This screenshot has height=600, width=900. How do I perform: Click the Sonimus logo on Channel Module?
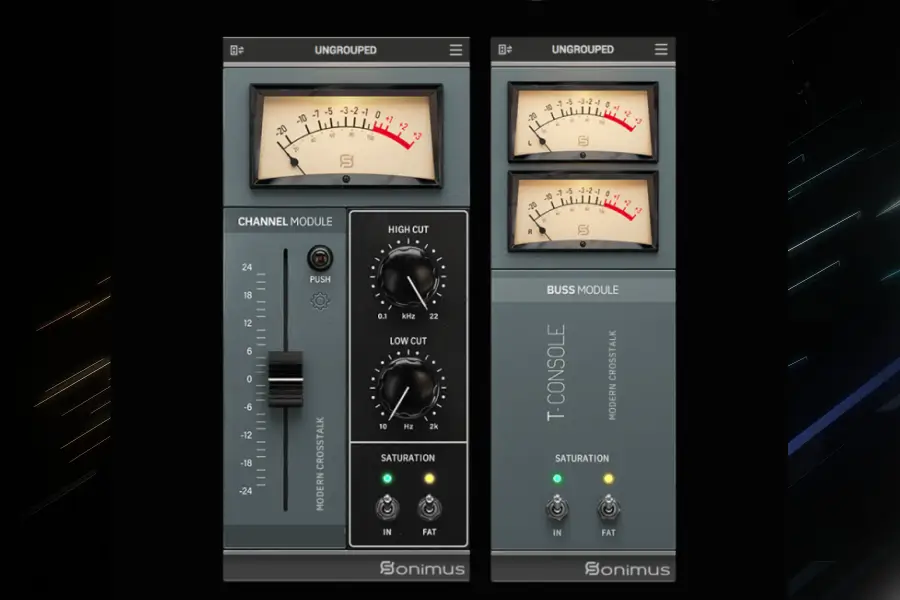click(x=422, y=568)
